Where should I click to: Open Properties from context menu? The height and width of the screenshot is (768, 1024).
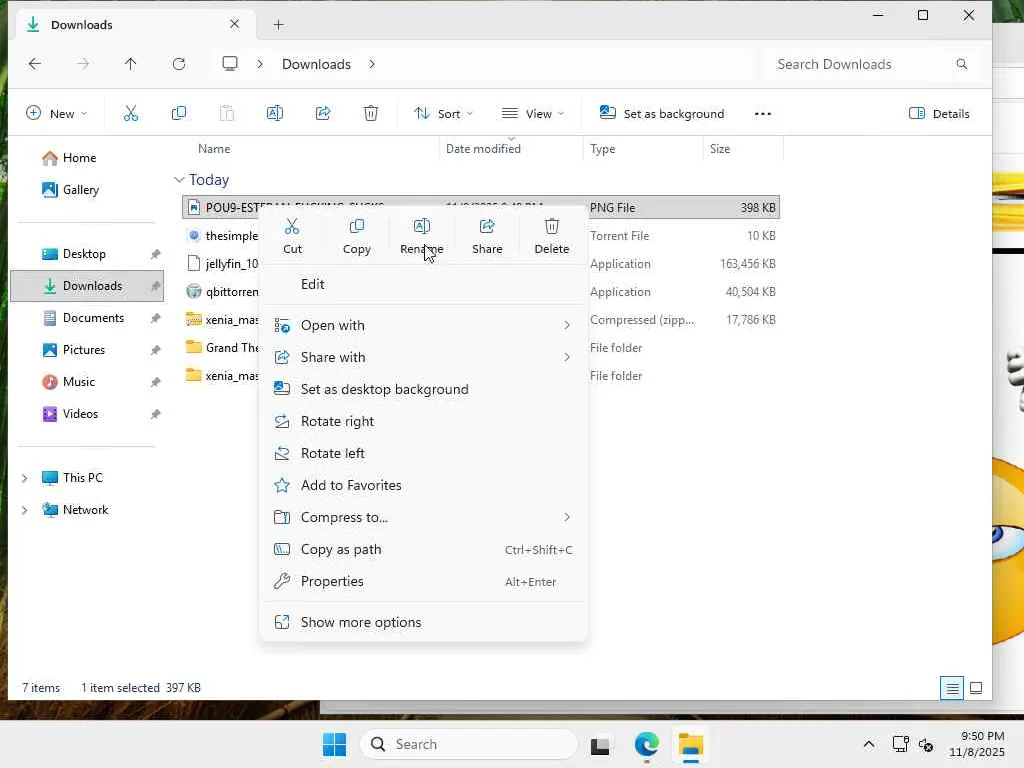pos(423,581)
